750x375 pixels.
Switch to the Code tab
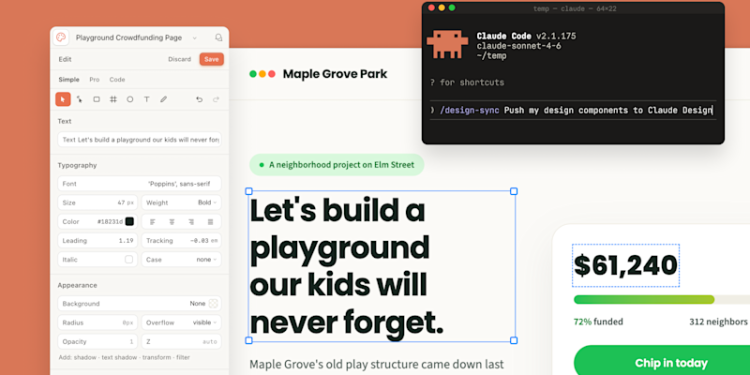point(117,79)
